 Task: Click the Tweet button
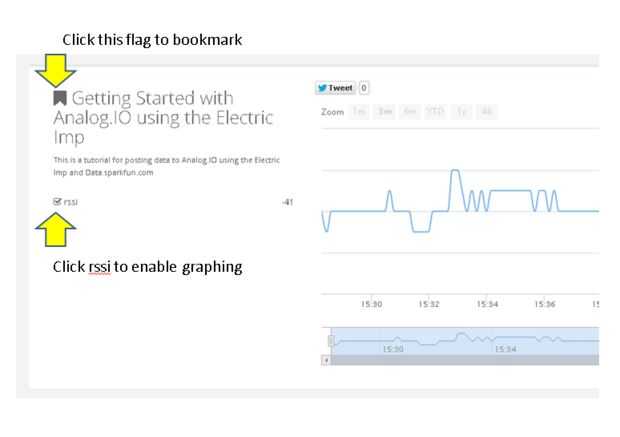pos(335,88)
